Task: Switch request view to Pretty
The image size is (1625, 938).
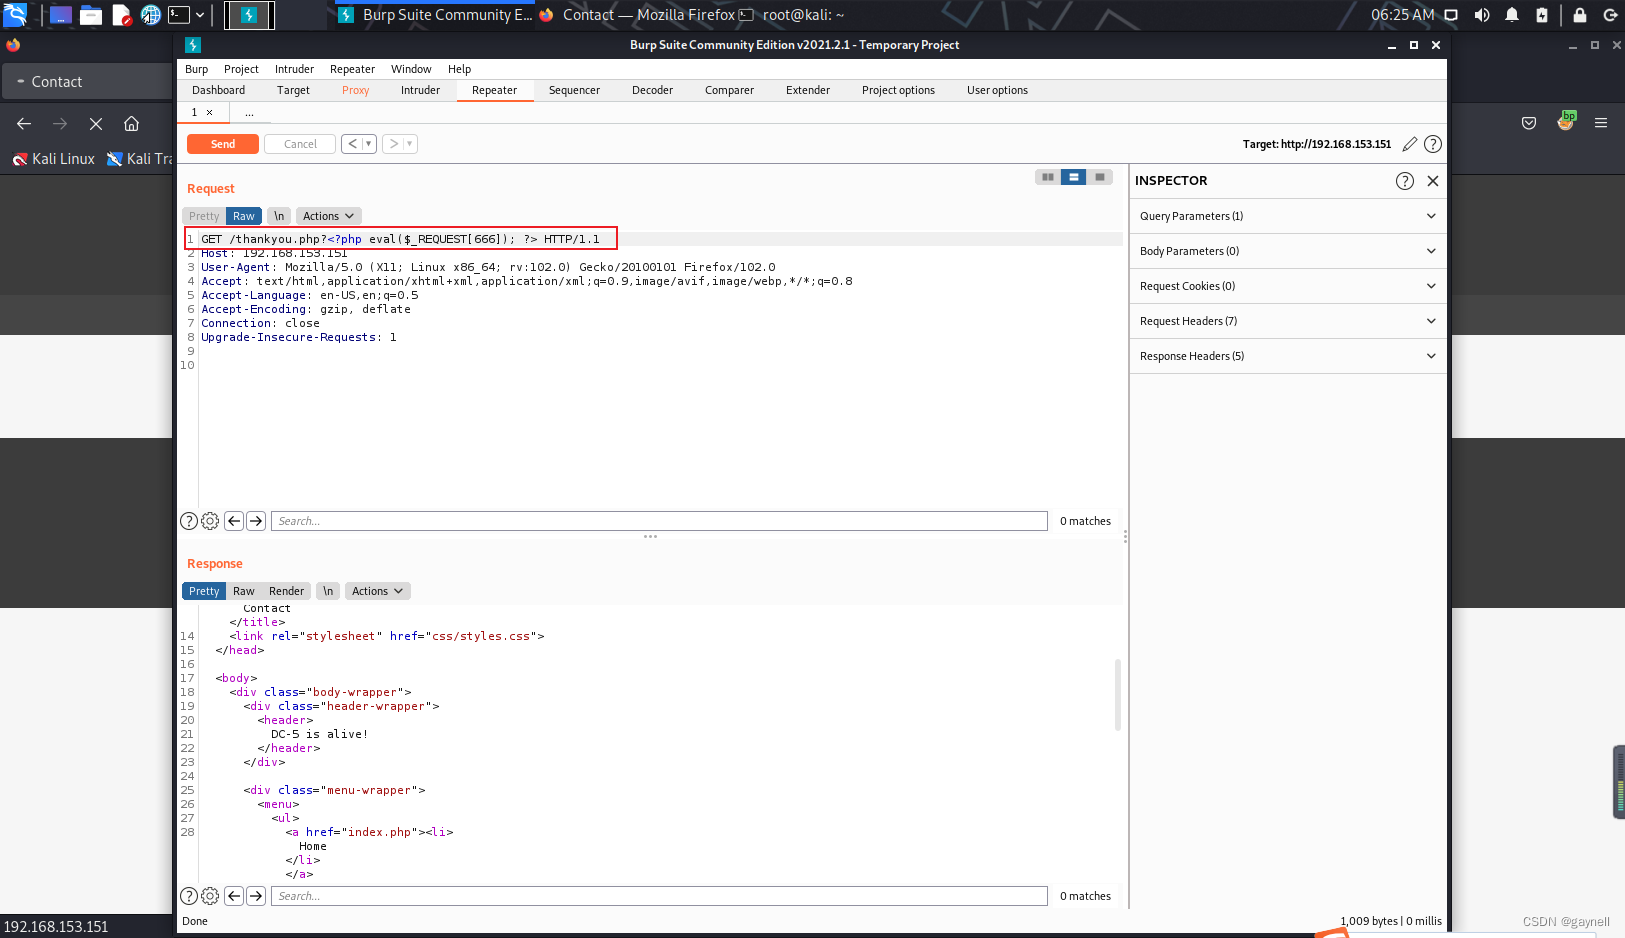Action: tap(204, 216)
